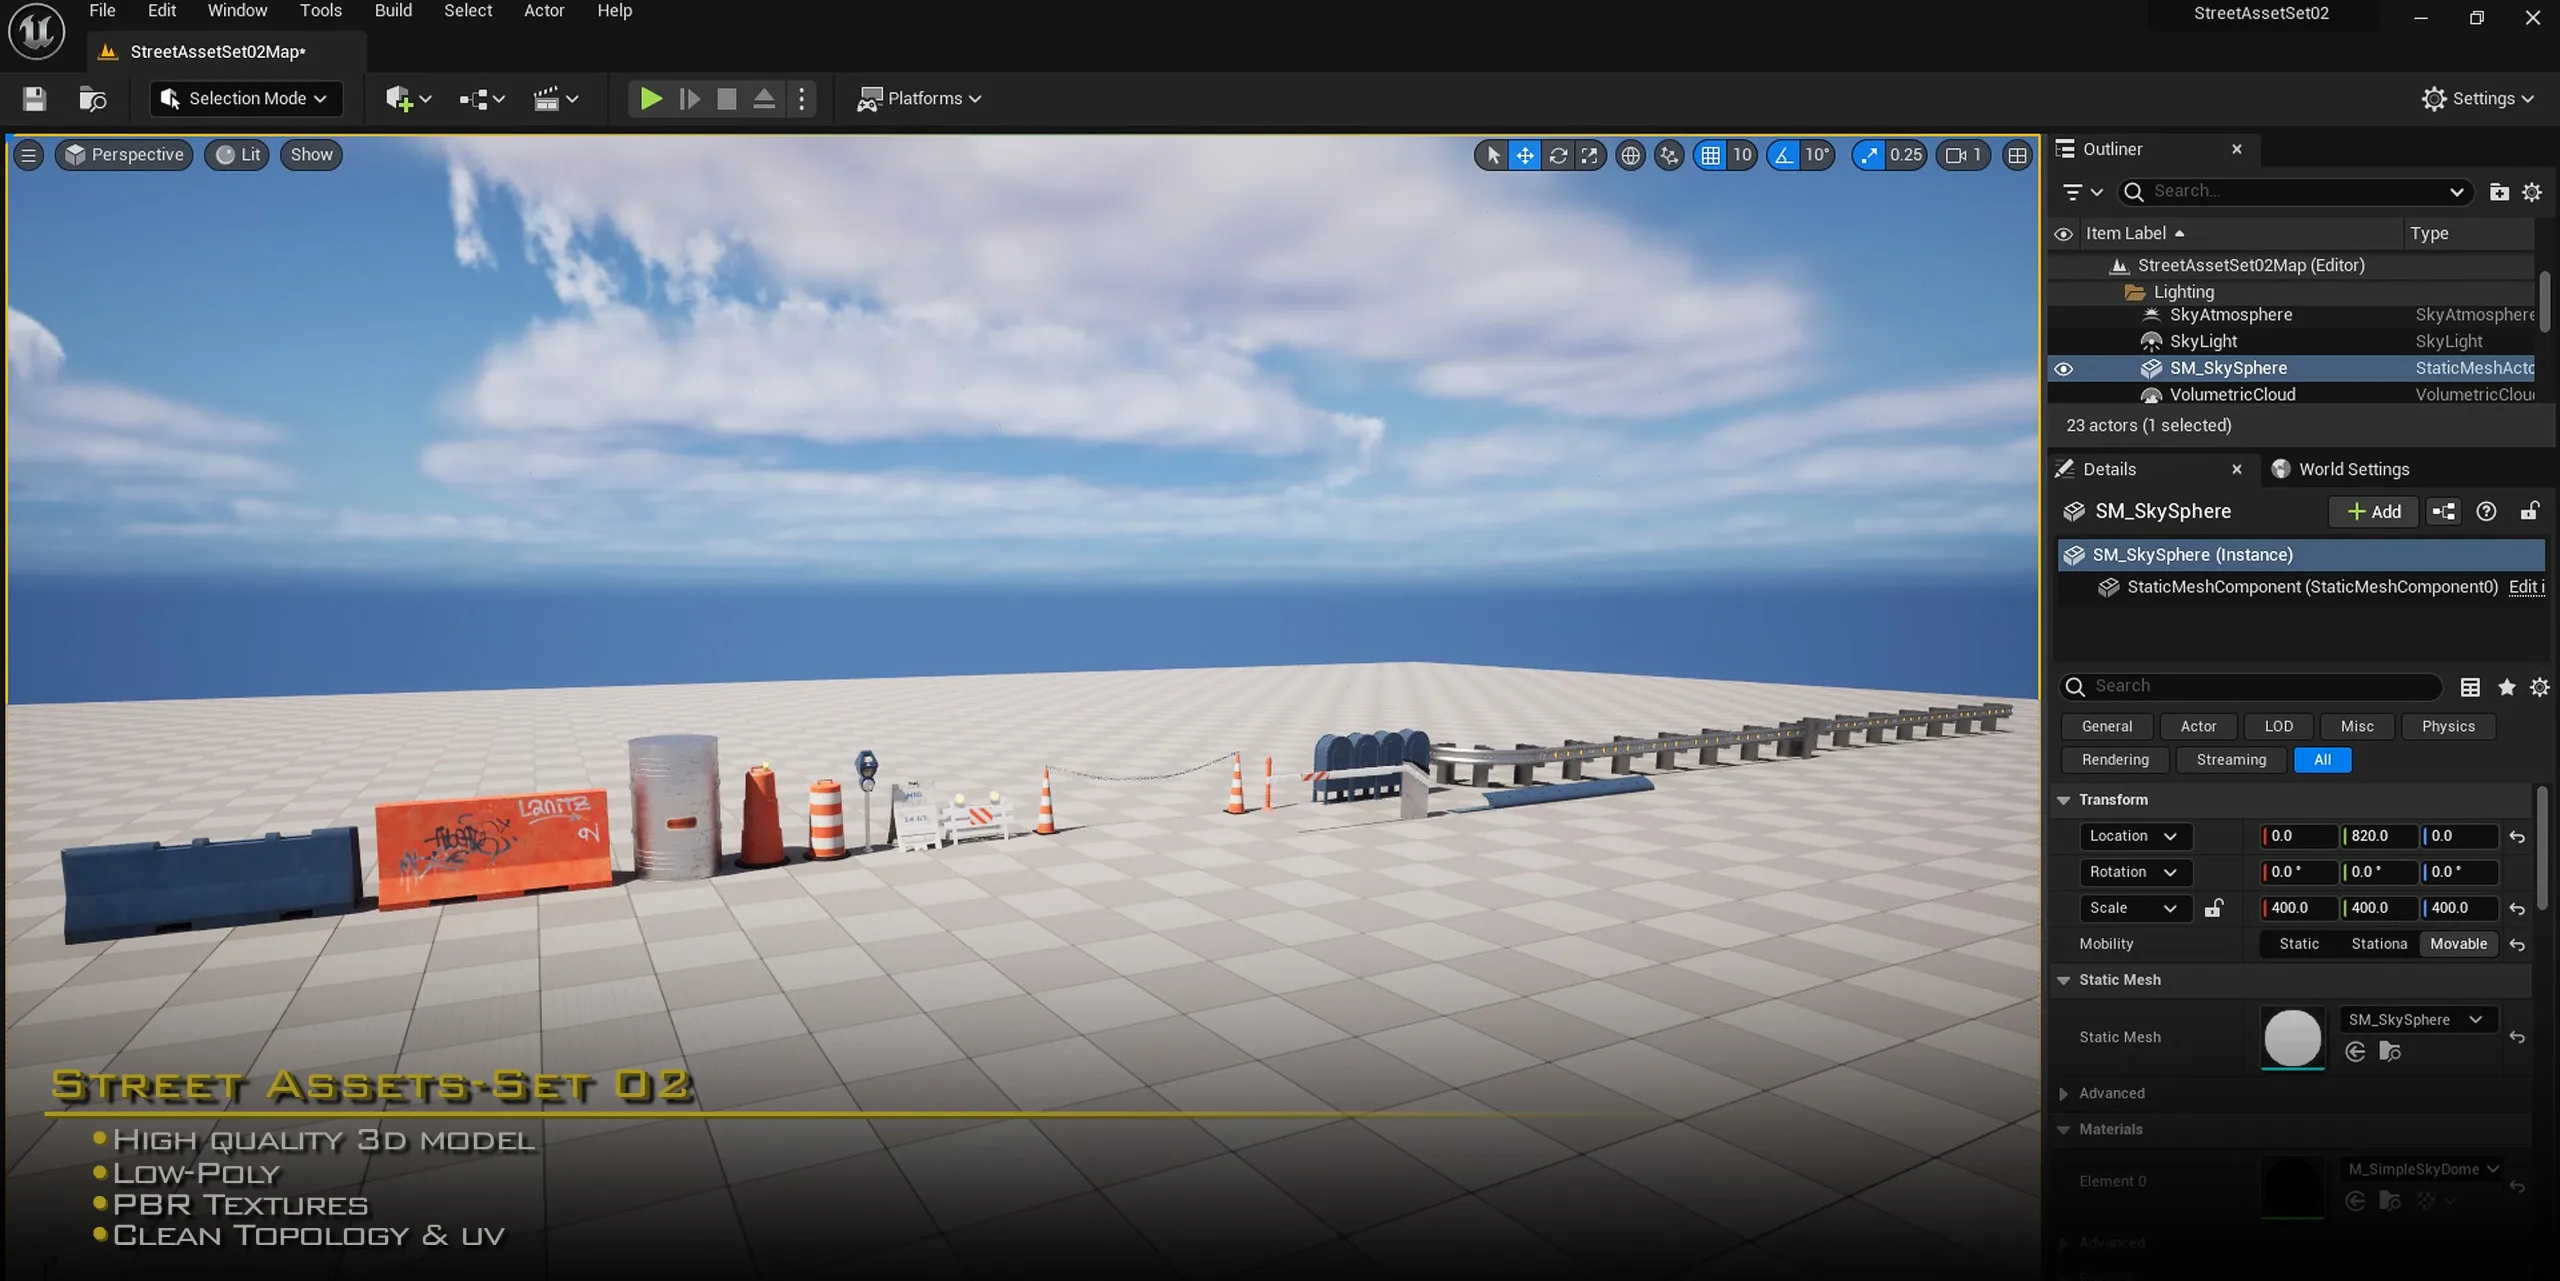
Task: Collapse the Transform section
Action: (x=2064, y=800)
